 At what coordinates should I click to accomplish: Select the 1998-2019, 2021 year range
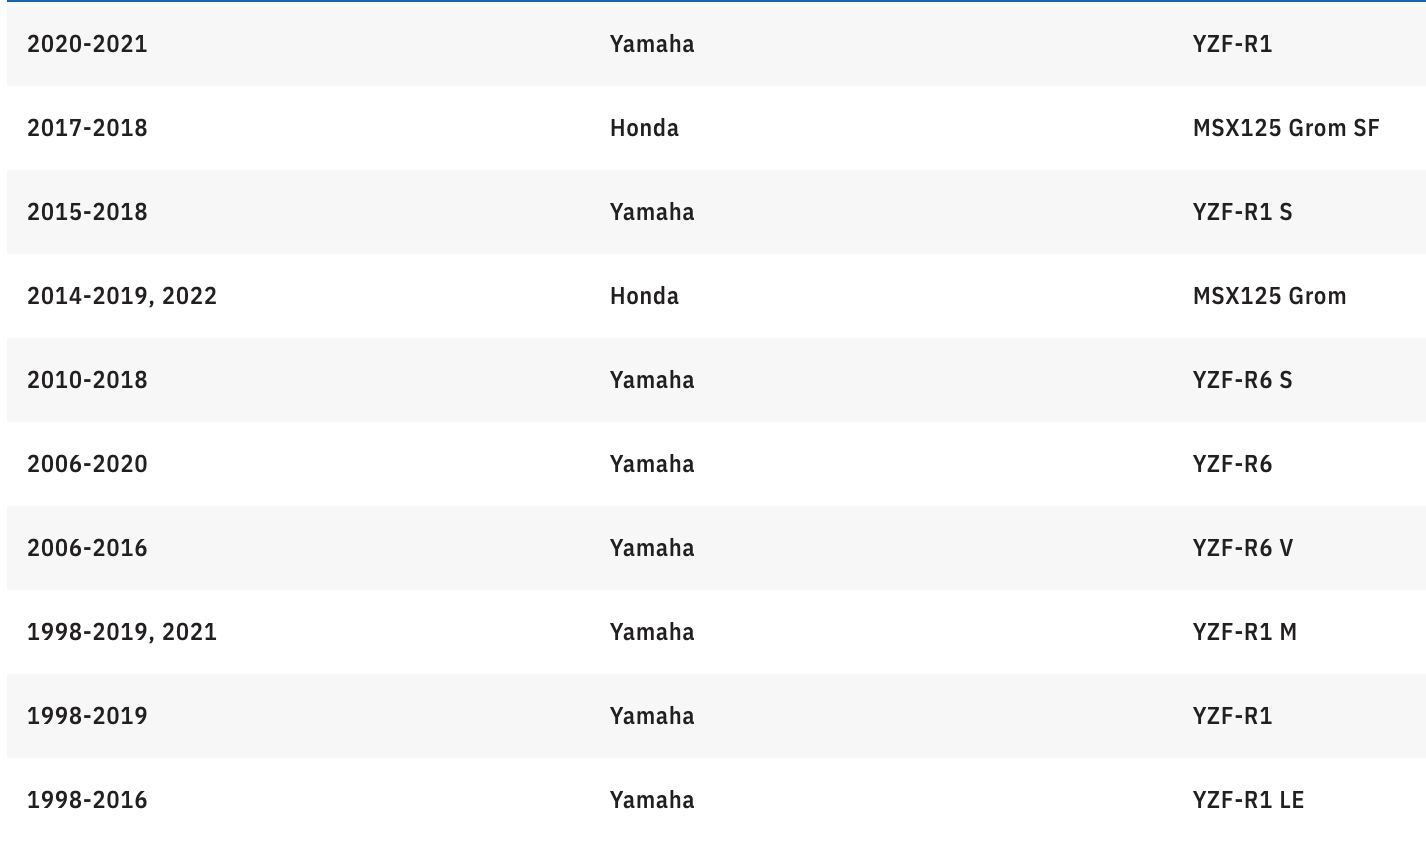coord(122,632)
